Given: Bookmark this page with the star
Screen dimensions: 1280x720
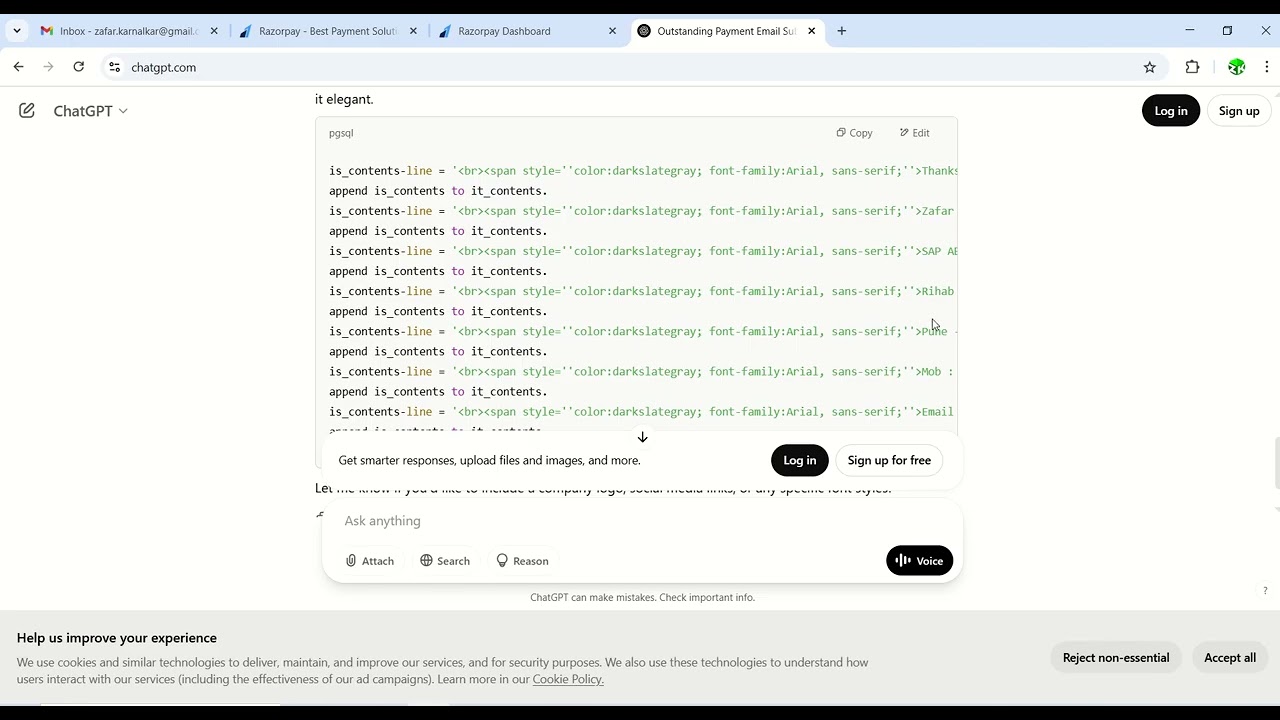Looking at the screenshot, I should pos(1150,67).
